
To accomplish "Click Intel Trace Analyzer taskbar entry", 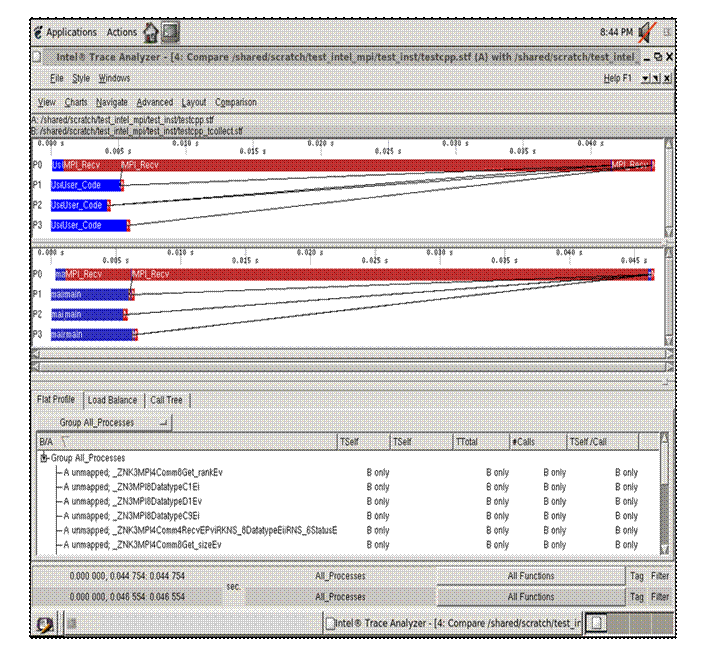I will tap(453, 623).
